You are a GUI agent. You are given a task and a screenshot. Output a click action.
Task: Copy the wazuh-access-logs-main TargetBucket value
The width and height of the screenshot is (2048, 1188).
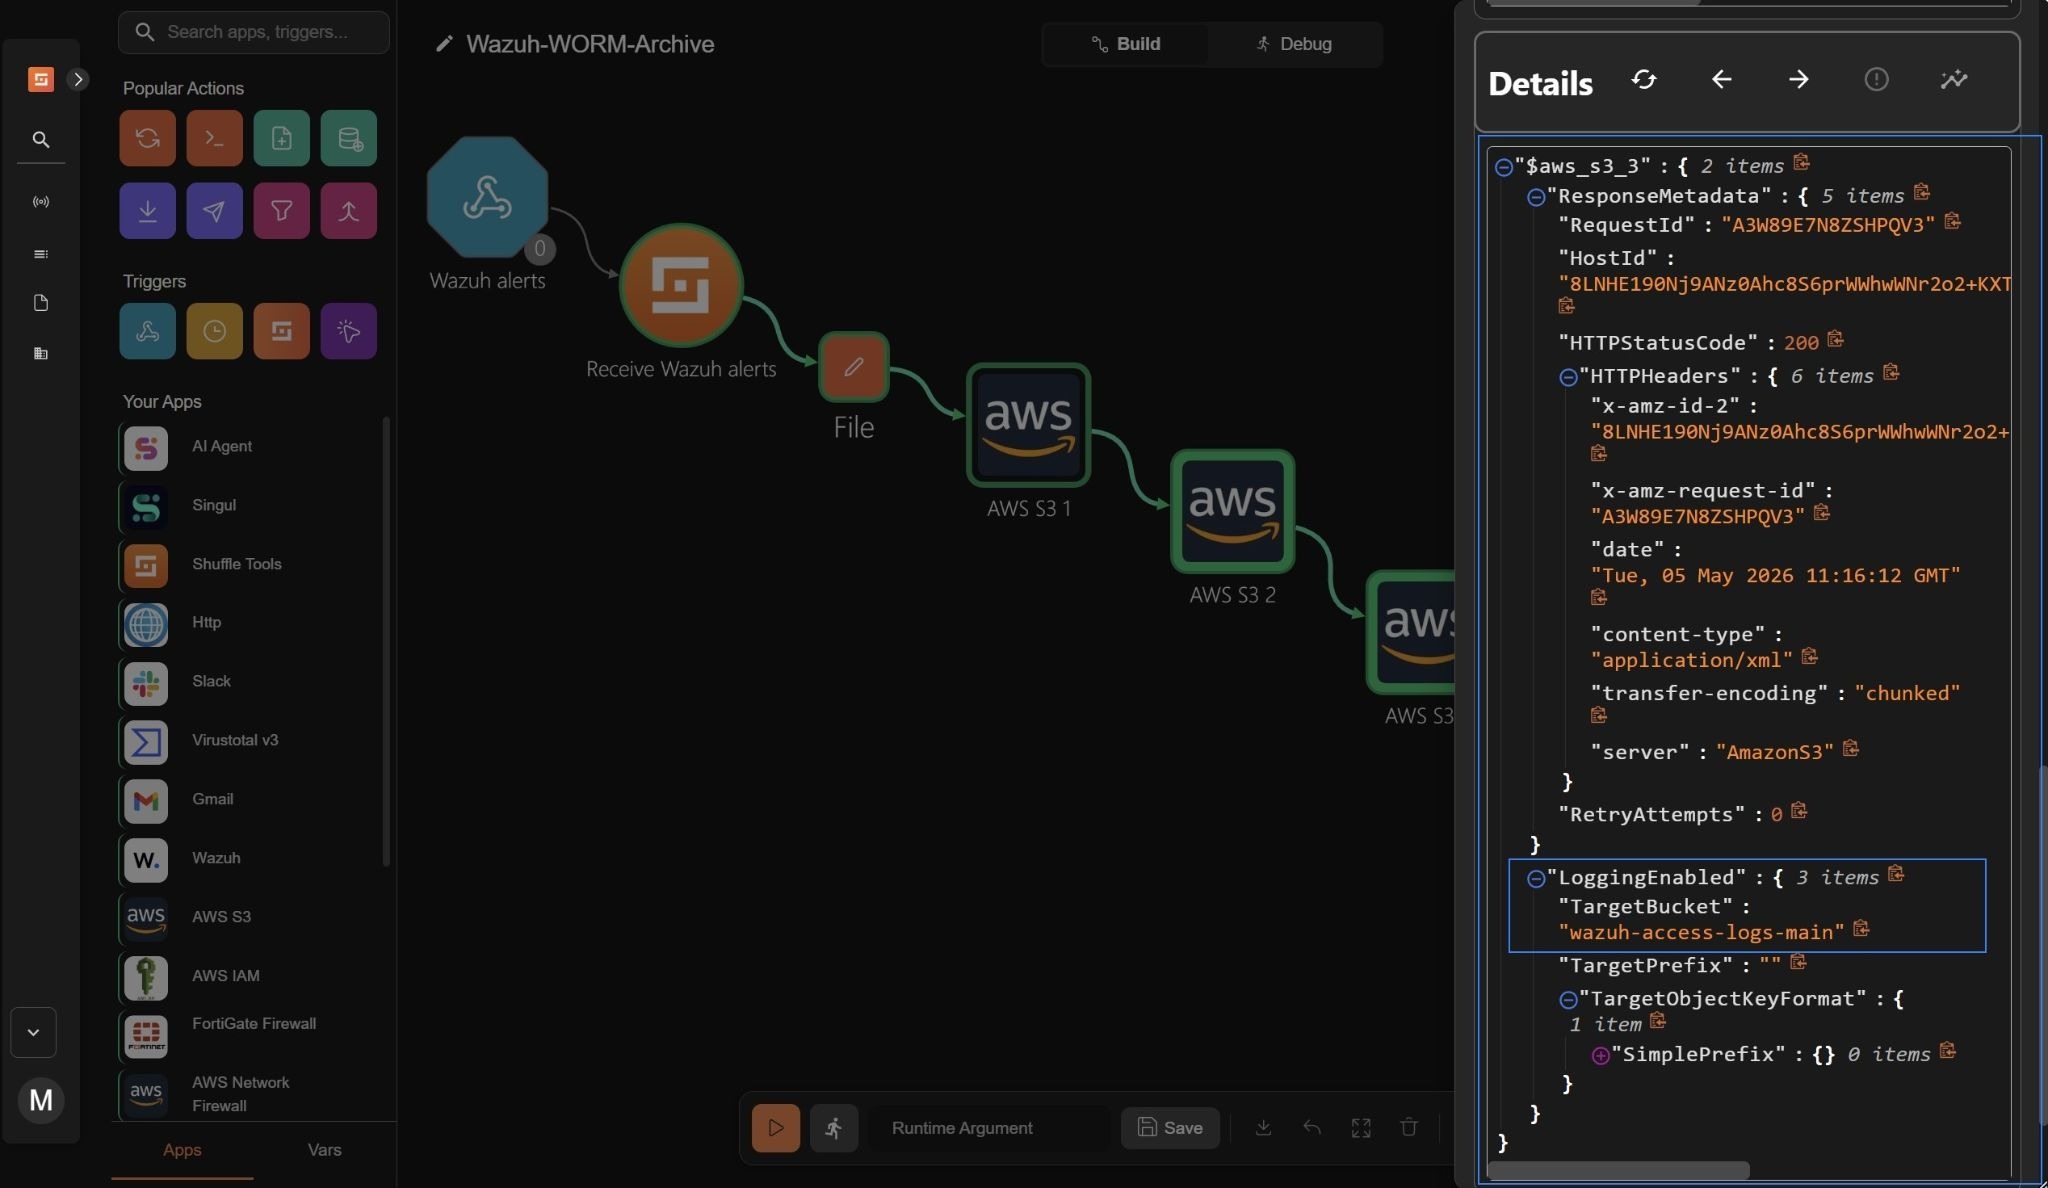(x=1861, y=929)
